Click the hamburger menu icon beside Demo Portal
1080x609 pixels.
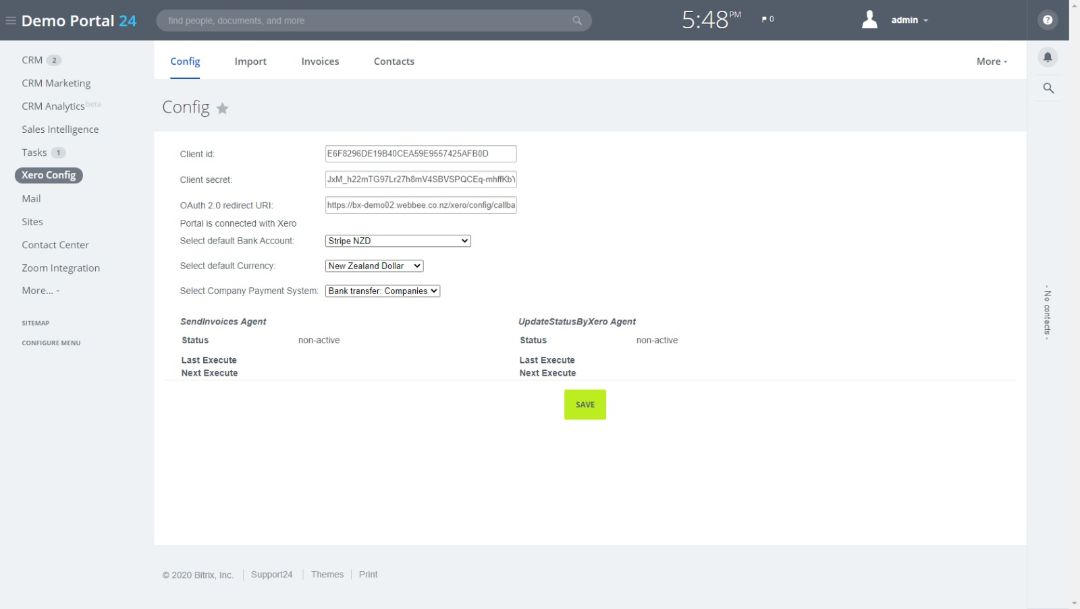click(11, 21)
